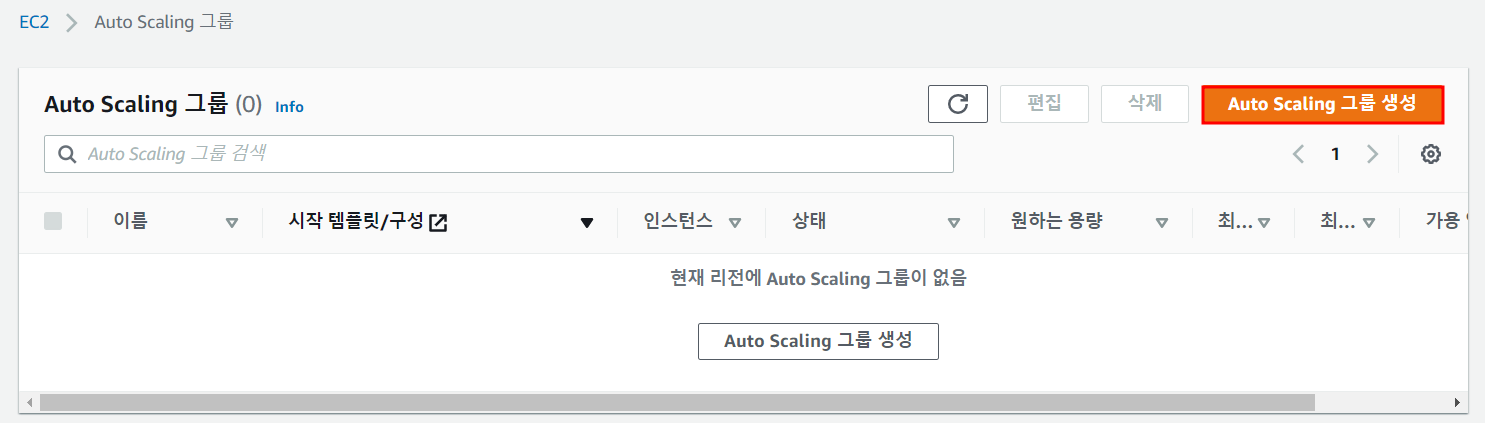Click '현재 리전에 Auto Scaling 그룹이 없음' message
Image resolution: width=1485 pixels, height=423 pixels.
818,279
